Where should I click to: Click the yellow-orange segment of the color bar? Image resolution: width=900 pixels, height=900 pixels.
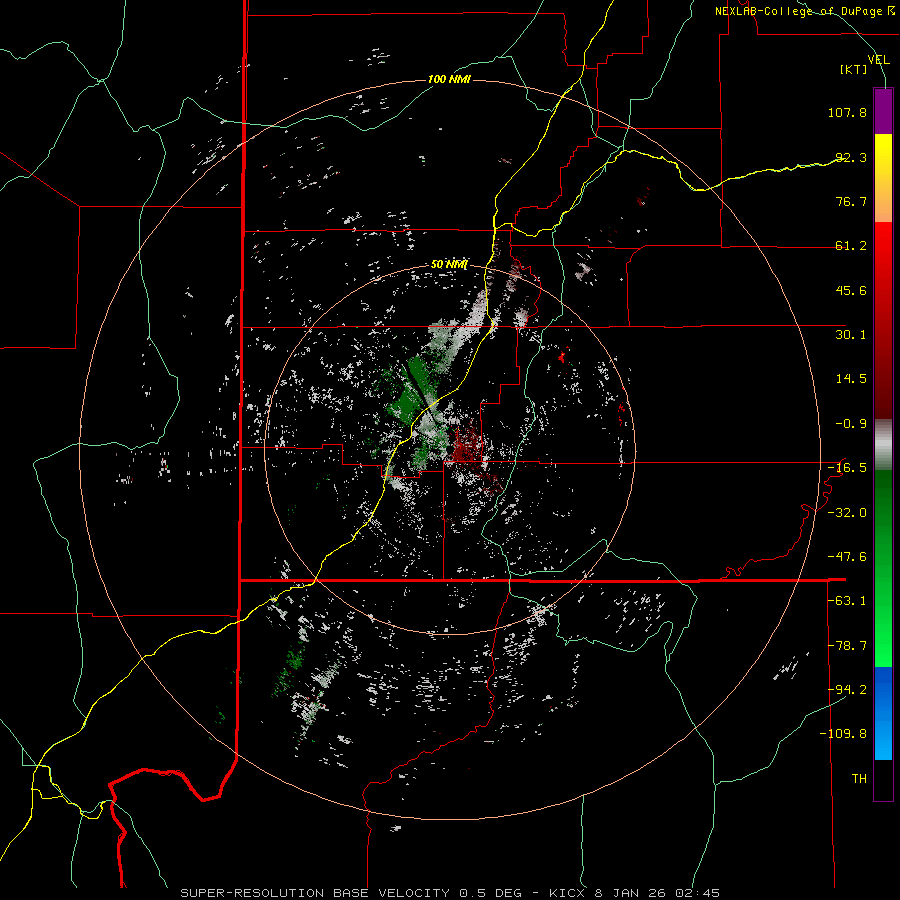click(x=883, y=178)
